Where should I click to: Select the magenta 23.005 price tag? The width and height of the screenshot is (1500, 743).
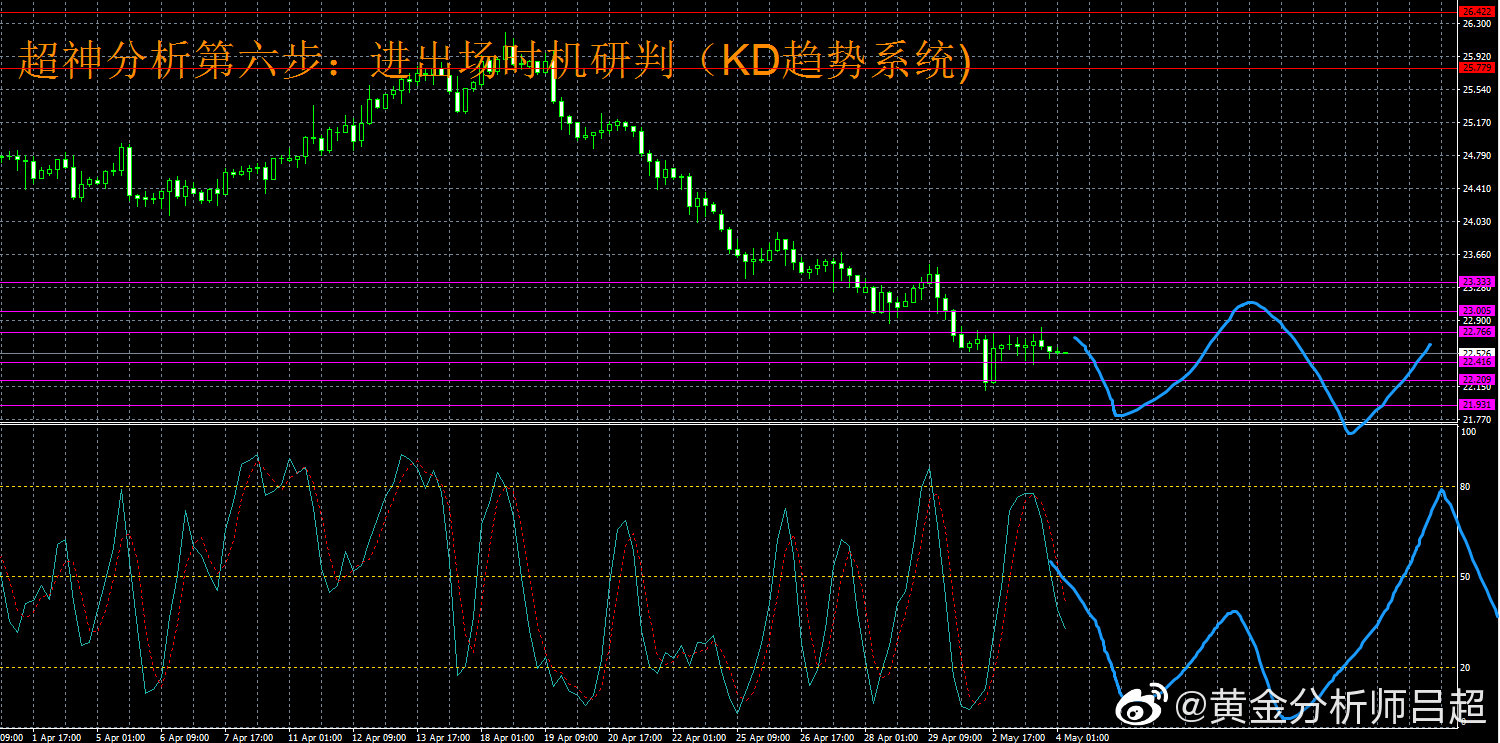(x=1477, y=311)
